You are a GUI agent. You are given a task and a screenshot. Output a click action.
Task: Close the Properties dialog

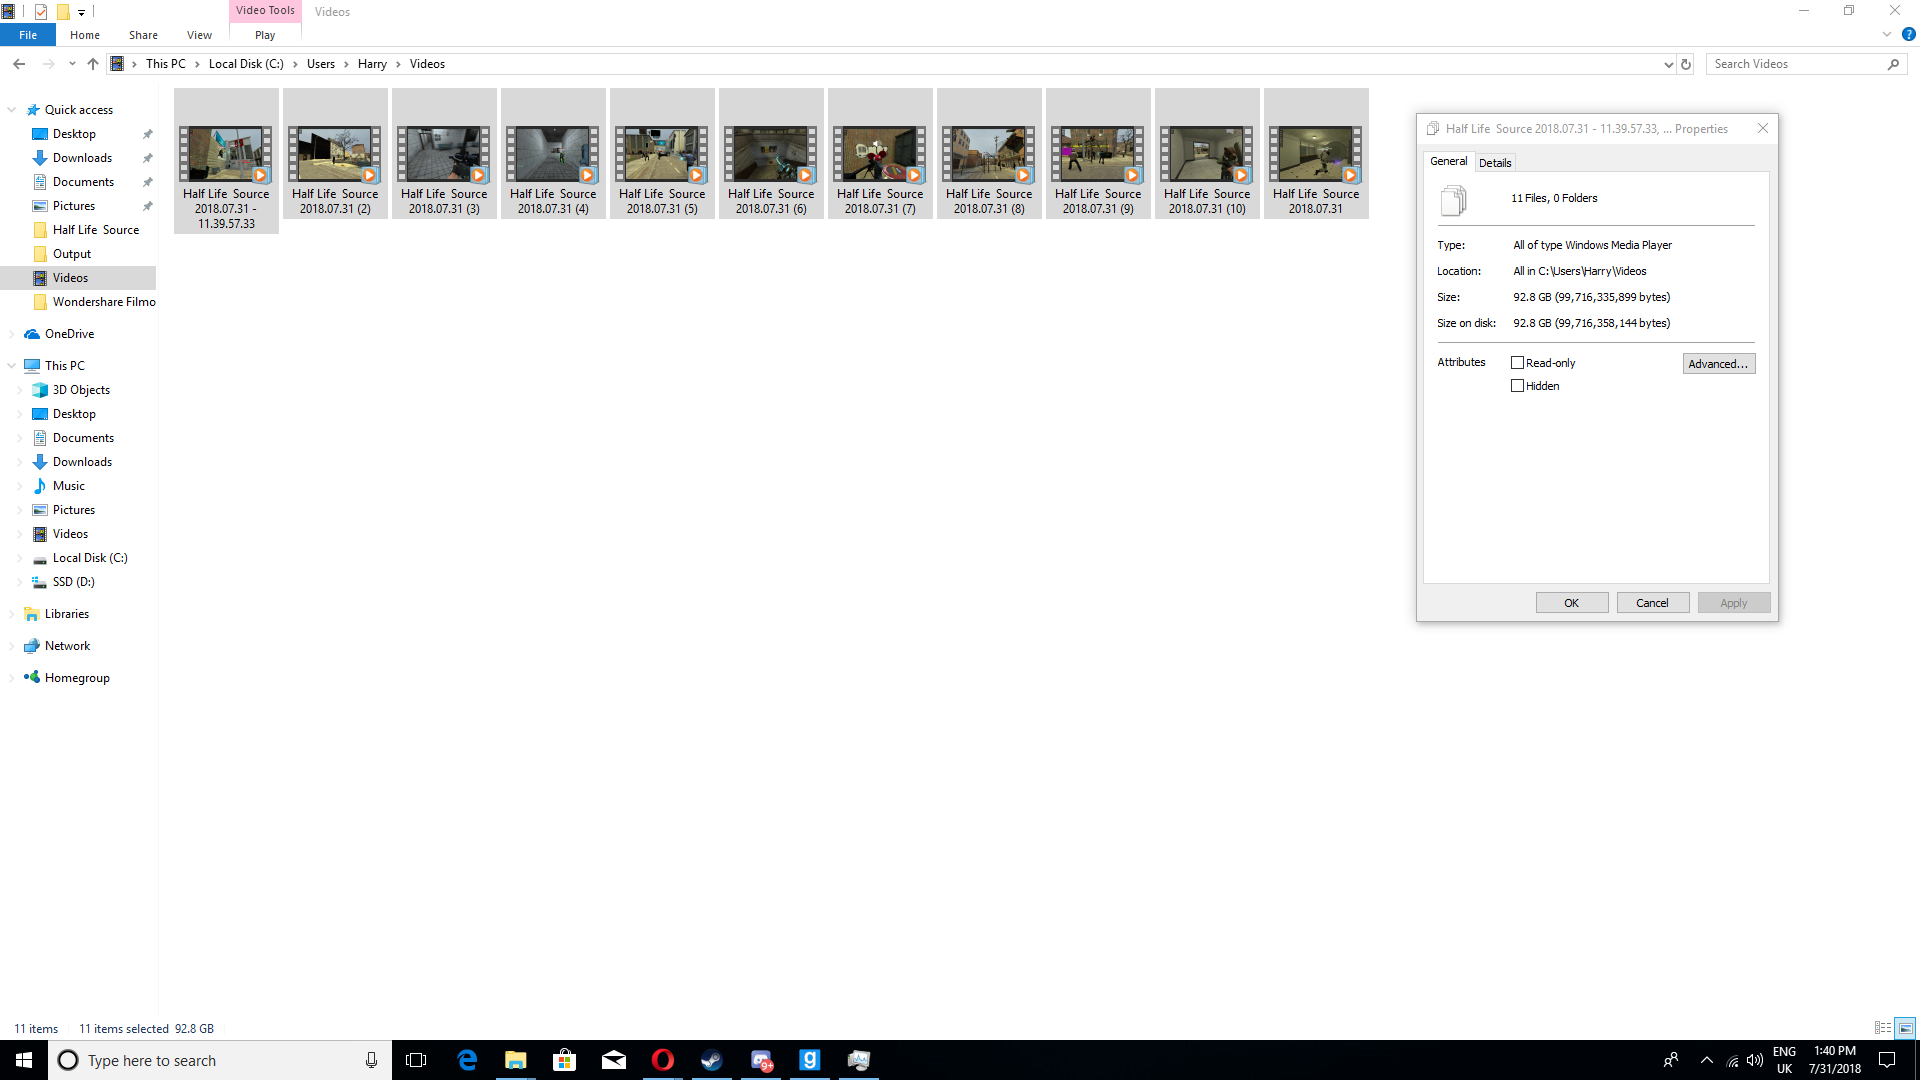pyautogui.click(x=1763, y=128)
